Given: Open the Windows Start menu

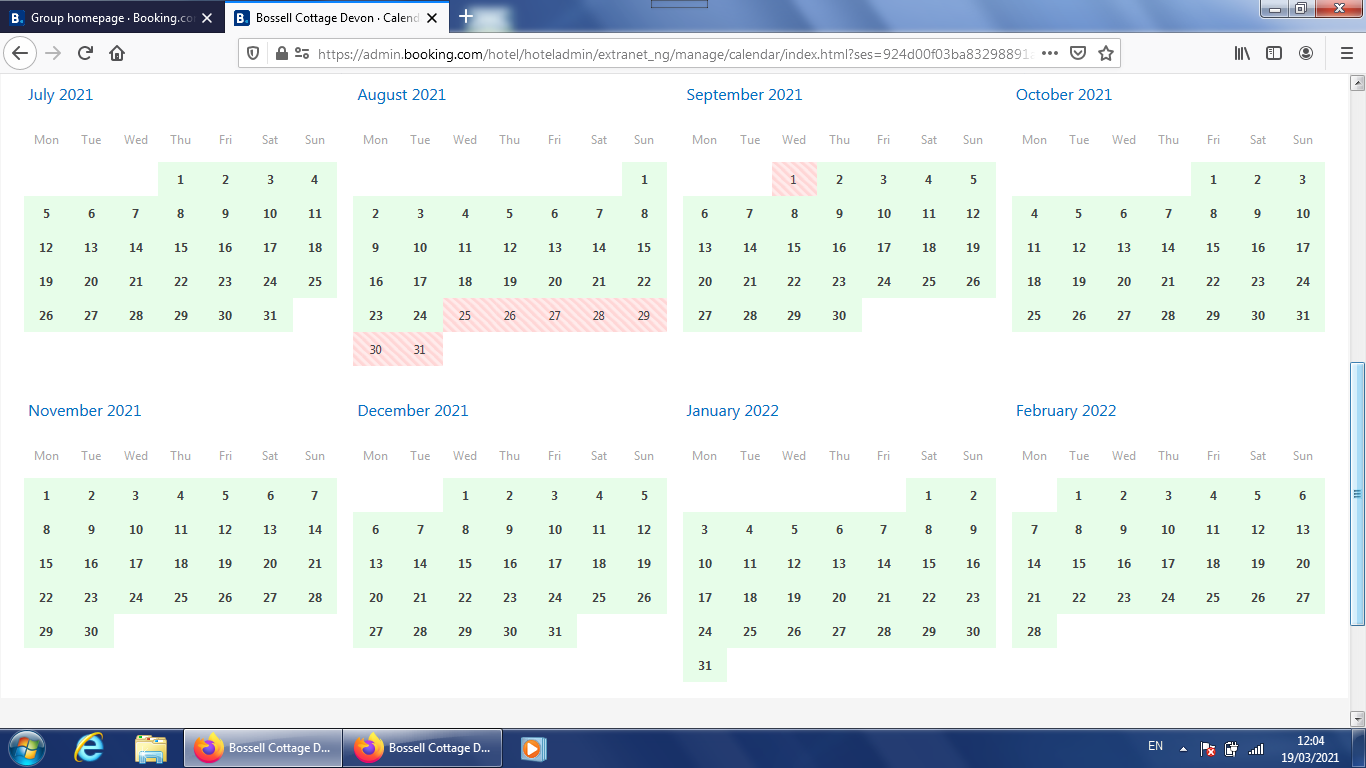Looking at the screenshot, I should [26, 748].
